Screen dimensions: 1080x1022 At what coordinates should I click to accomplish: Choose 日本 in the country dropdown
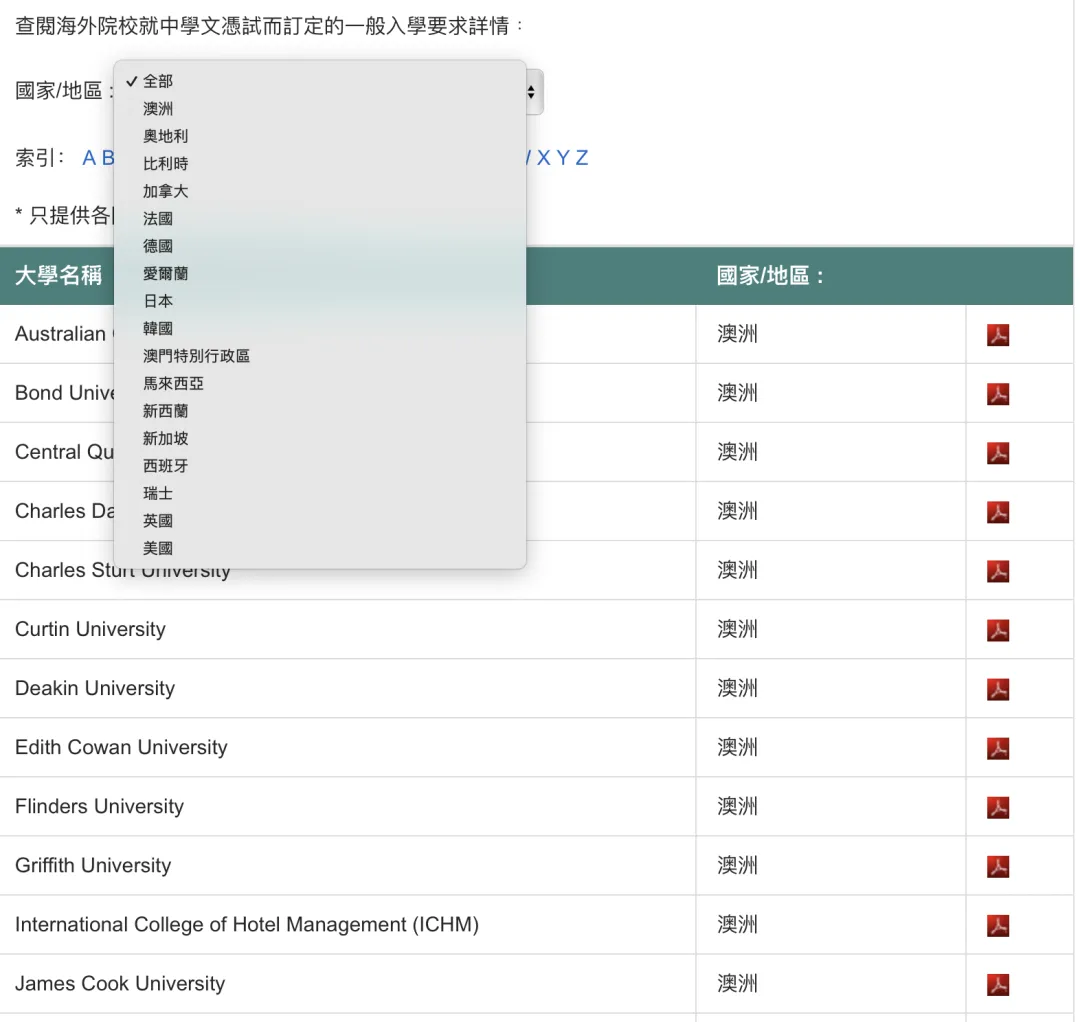click(x=157, y=300)
